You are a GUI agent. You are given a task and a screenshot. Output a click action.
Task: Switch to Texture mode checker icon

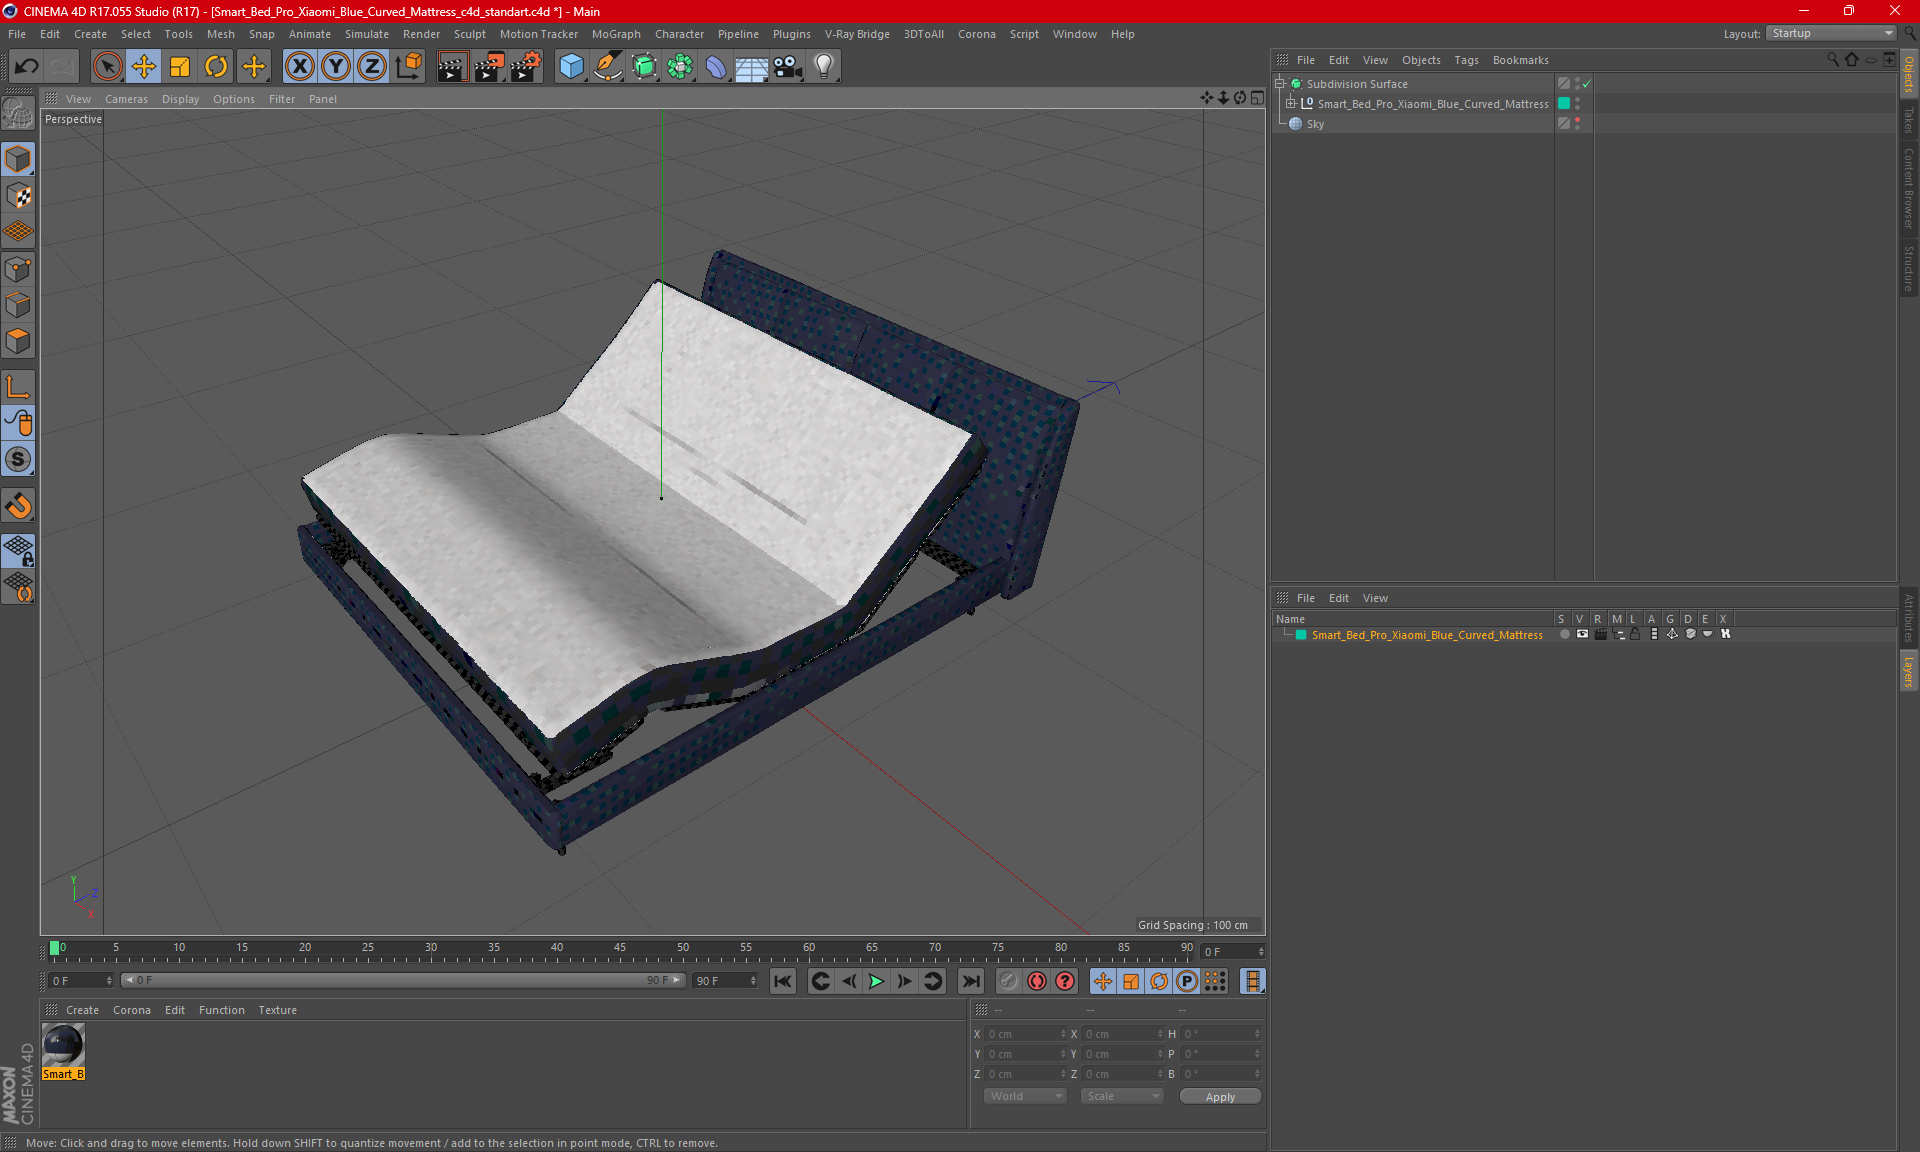pyautogui.click(x=18, y=196)
